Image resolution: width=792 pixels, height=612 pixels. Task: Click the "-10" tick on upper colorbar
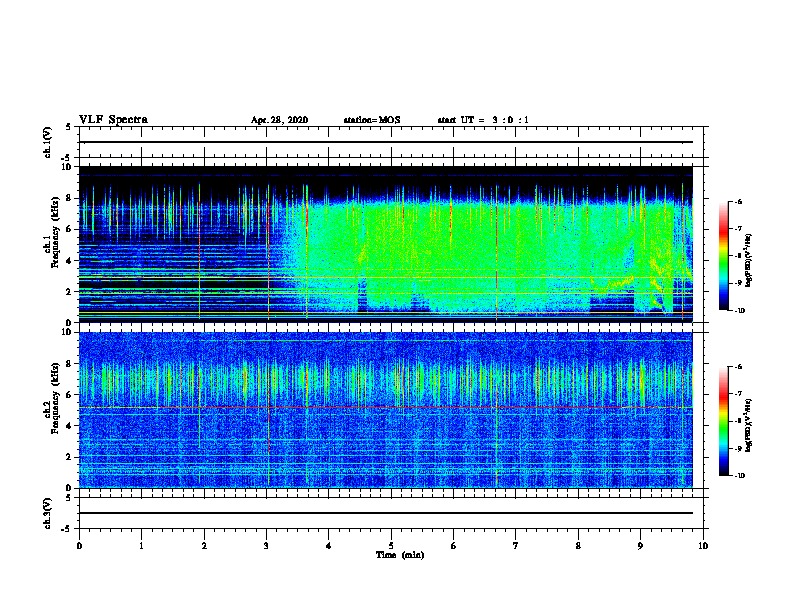pyautogui.click(x=739, y=311)
